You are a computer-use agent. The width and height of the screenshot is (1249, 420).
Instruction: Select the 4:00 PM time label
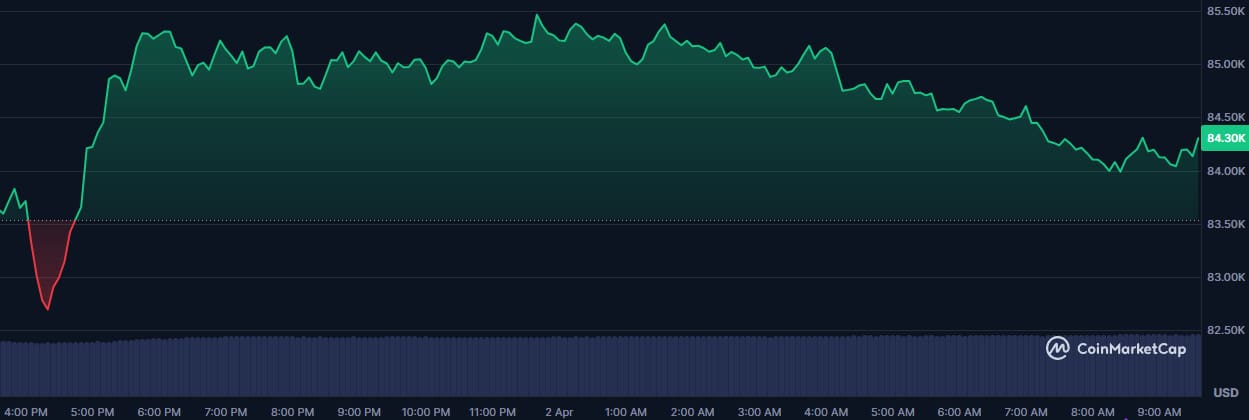point(25,411)
